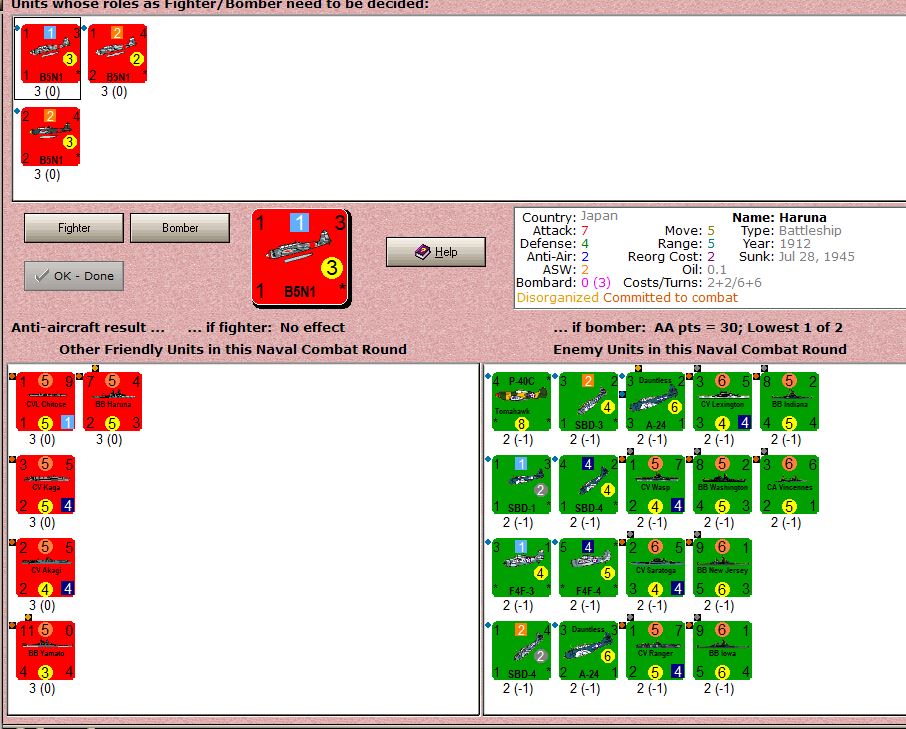The image size is (906, 729).
Task: Inspect the SBD-4 counter with navy 4
Action: point(588,485)
